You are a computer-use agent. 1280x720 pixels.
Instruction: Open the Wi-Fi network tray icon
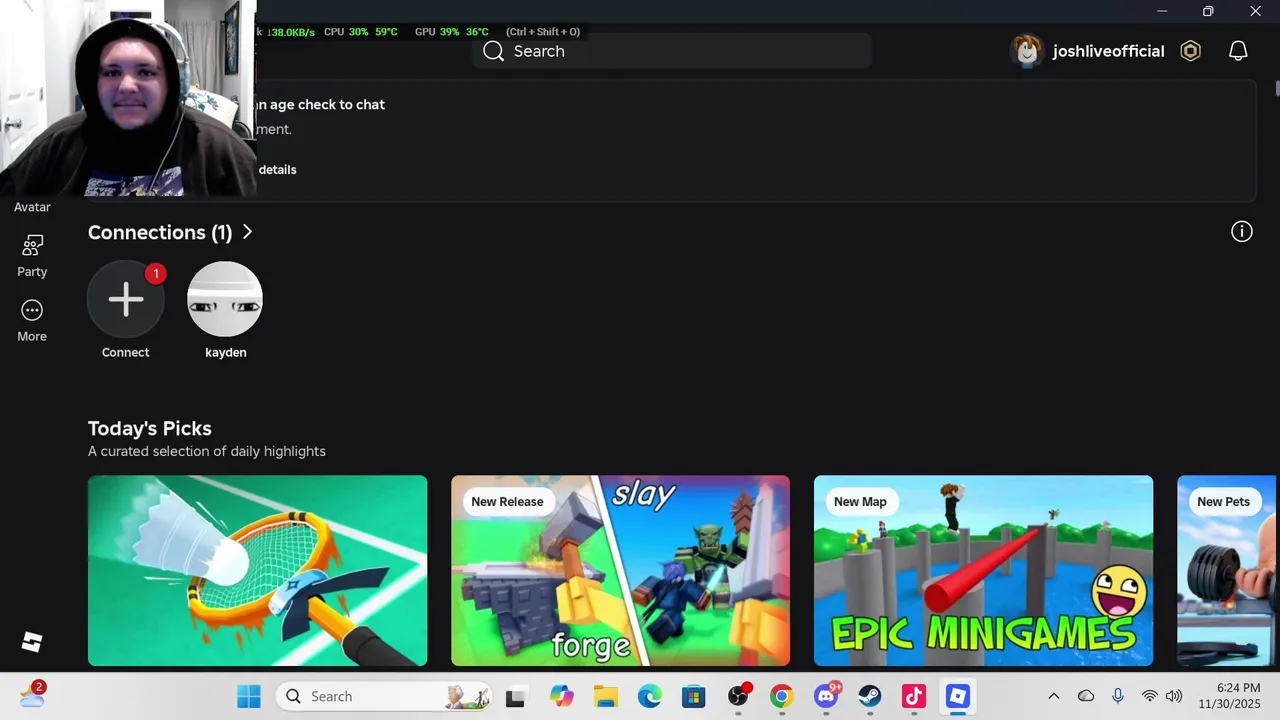1150,696
